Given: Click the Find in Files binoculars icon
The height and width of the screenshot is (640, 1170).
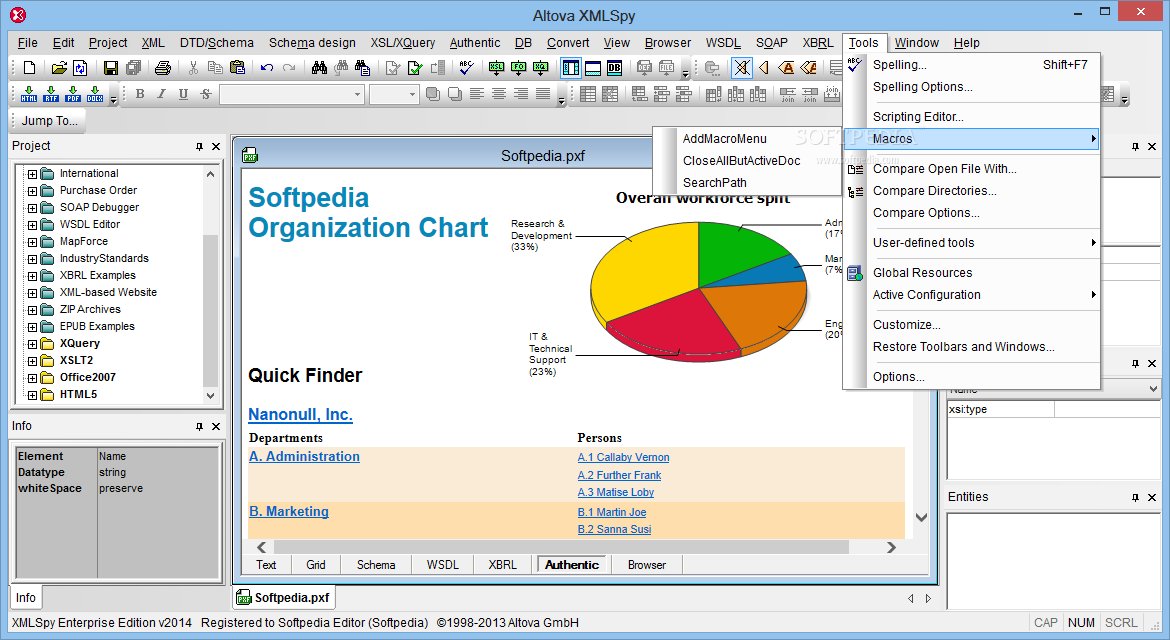Looking at the screenshot, I should [363, 68].
